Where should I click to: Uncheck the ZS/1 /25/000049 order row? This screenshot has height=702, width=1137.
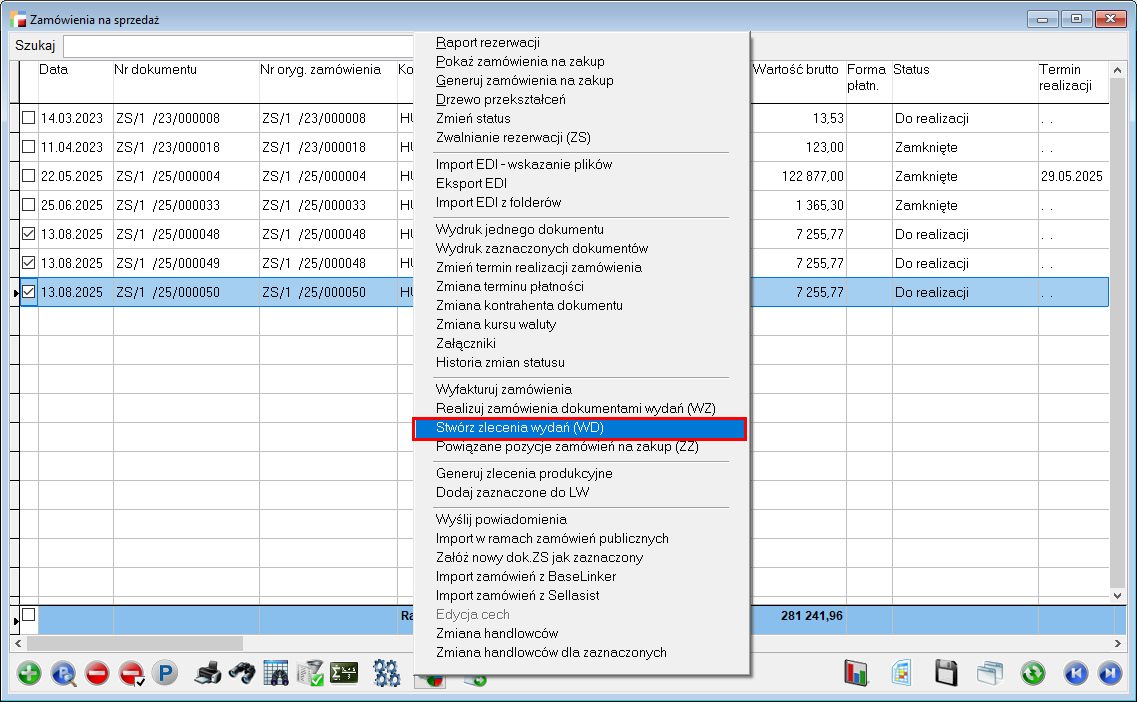[x=29, y=263]
